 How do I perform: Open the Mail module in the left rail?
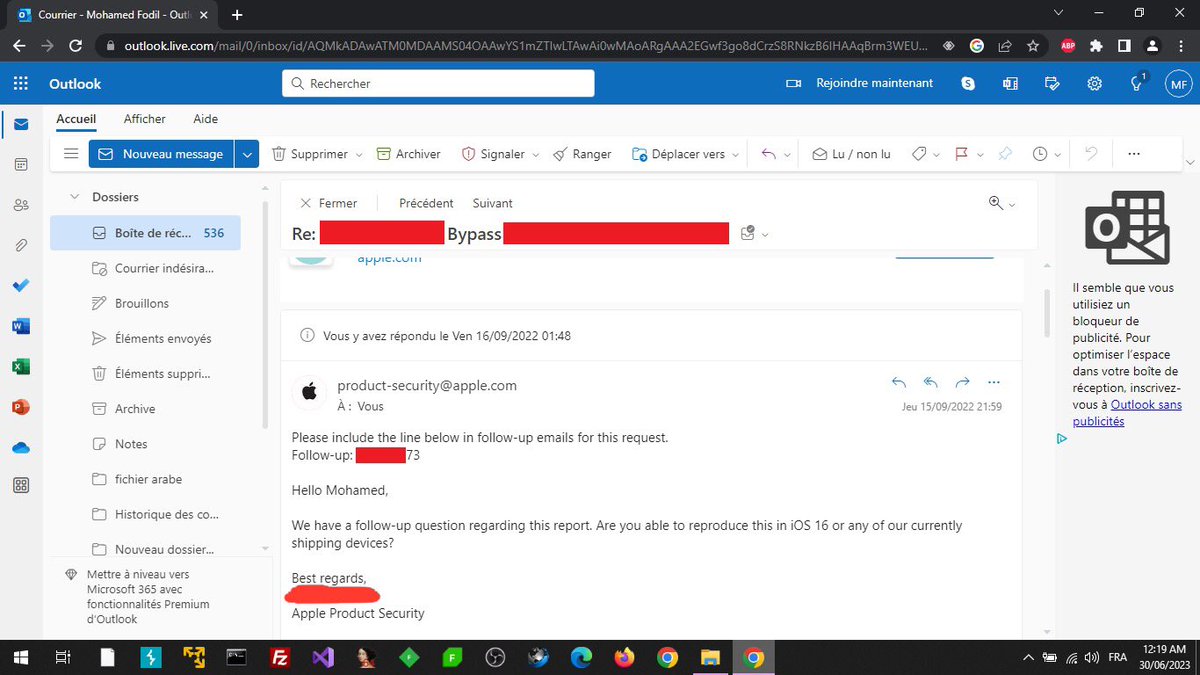coord(20,124)
